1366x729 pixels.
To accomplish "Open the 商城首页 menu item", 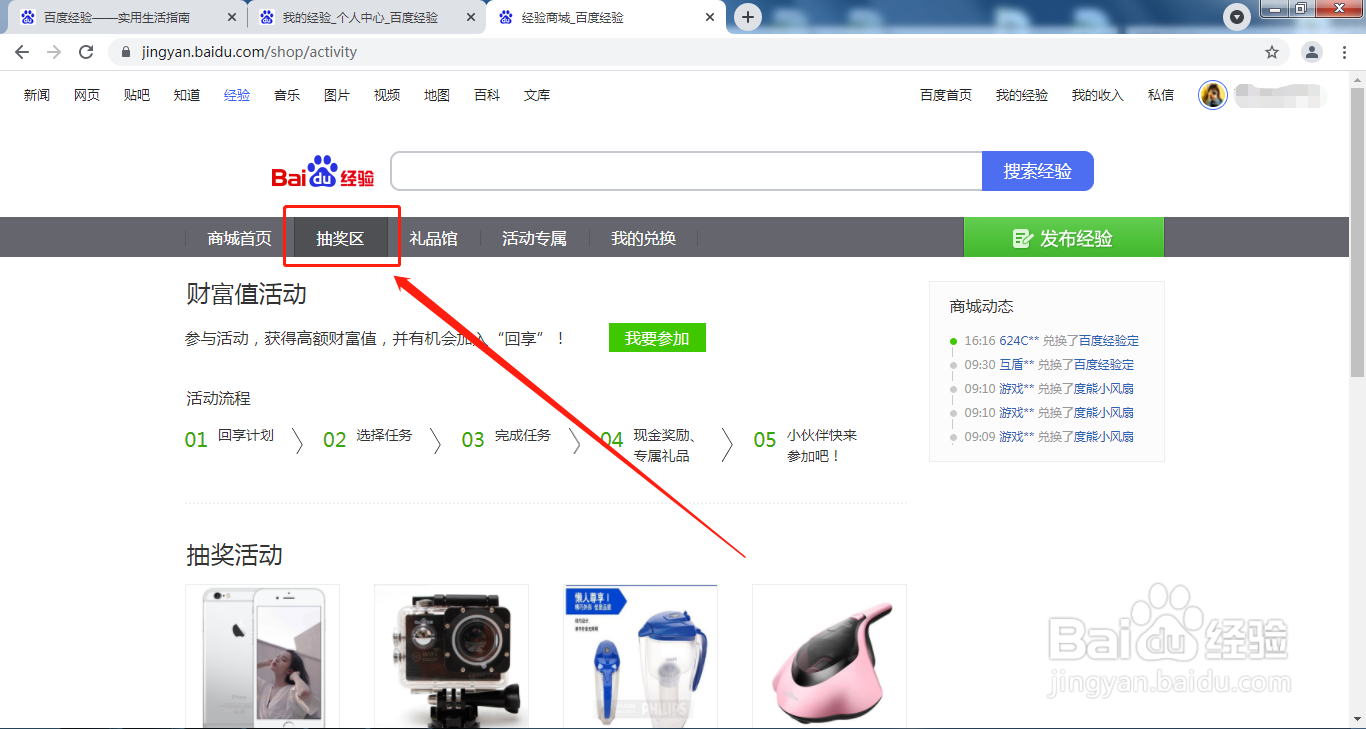I will coord(240,238).
